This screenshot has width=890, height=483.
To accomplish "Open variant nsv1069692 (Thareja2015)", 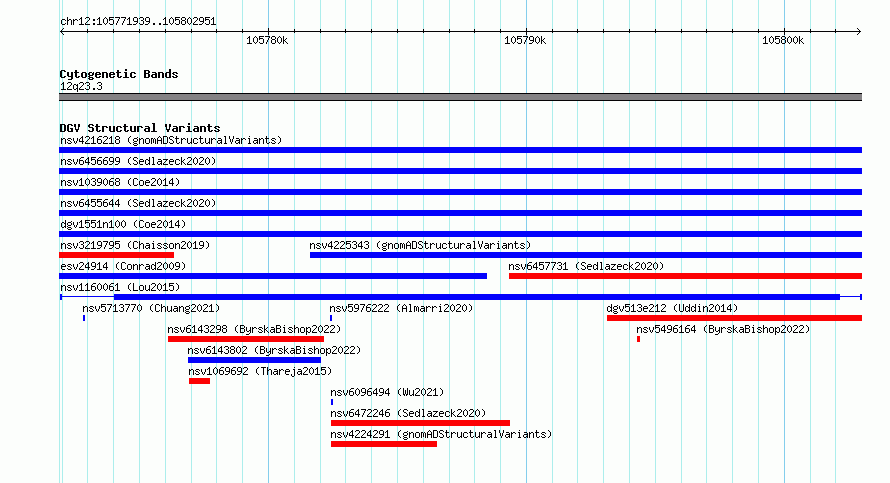I will click(x=260, y=371).
